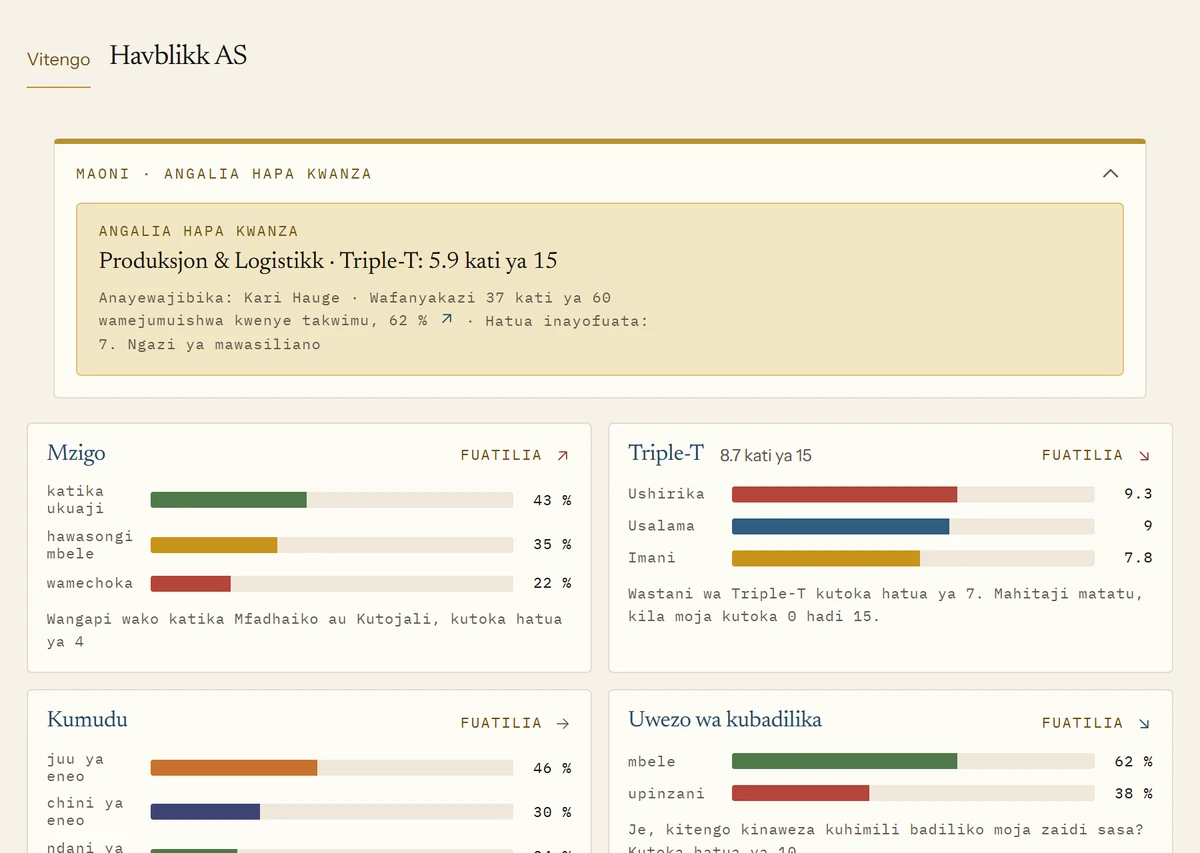Click the "8.7 kati ya 15" score
Viewport: 1200px width, 853px height.
(766, 456)
